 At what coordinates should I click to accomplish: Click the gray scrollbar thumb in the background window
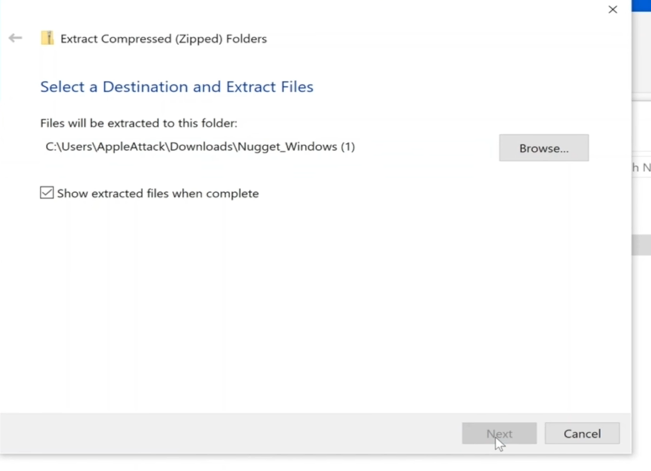pyautogui.click(x=642, y=245)
